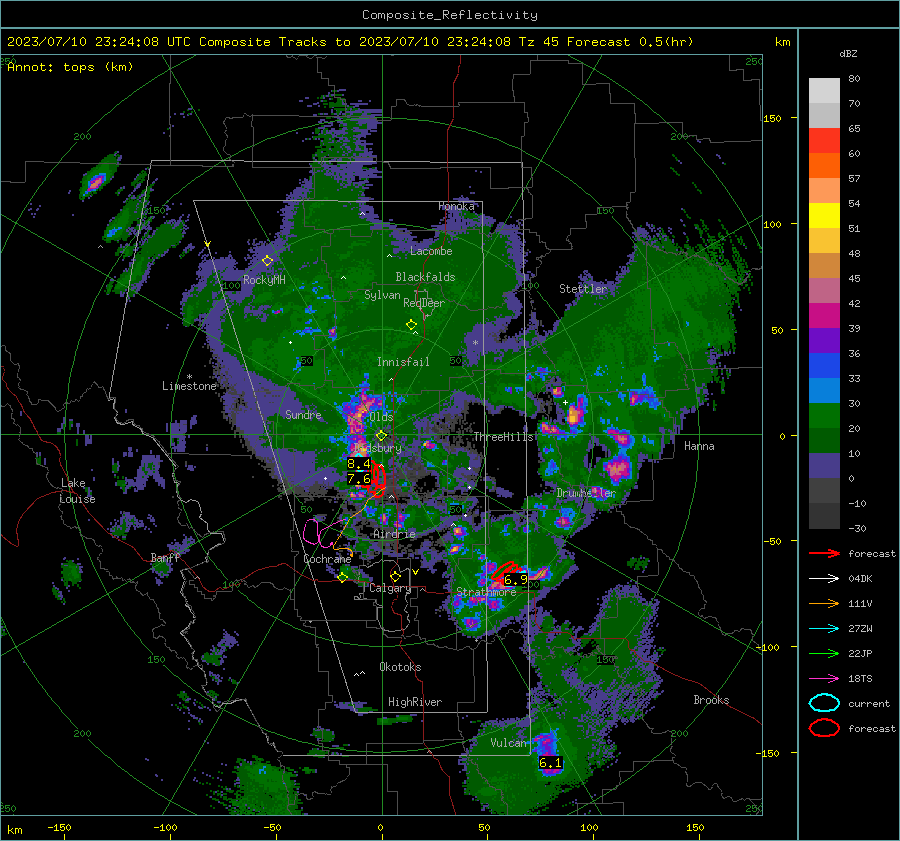
Task: Click the UTC Composite Tracks timestamp header
Action: click(x=350, y=42)
